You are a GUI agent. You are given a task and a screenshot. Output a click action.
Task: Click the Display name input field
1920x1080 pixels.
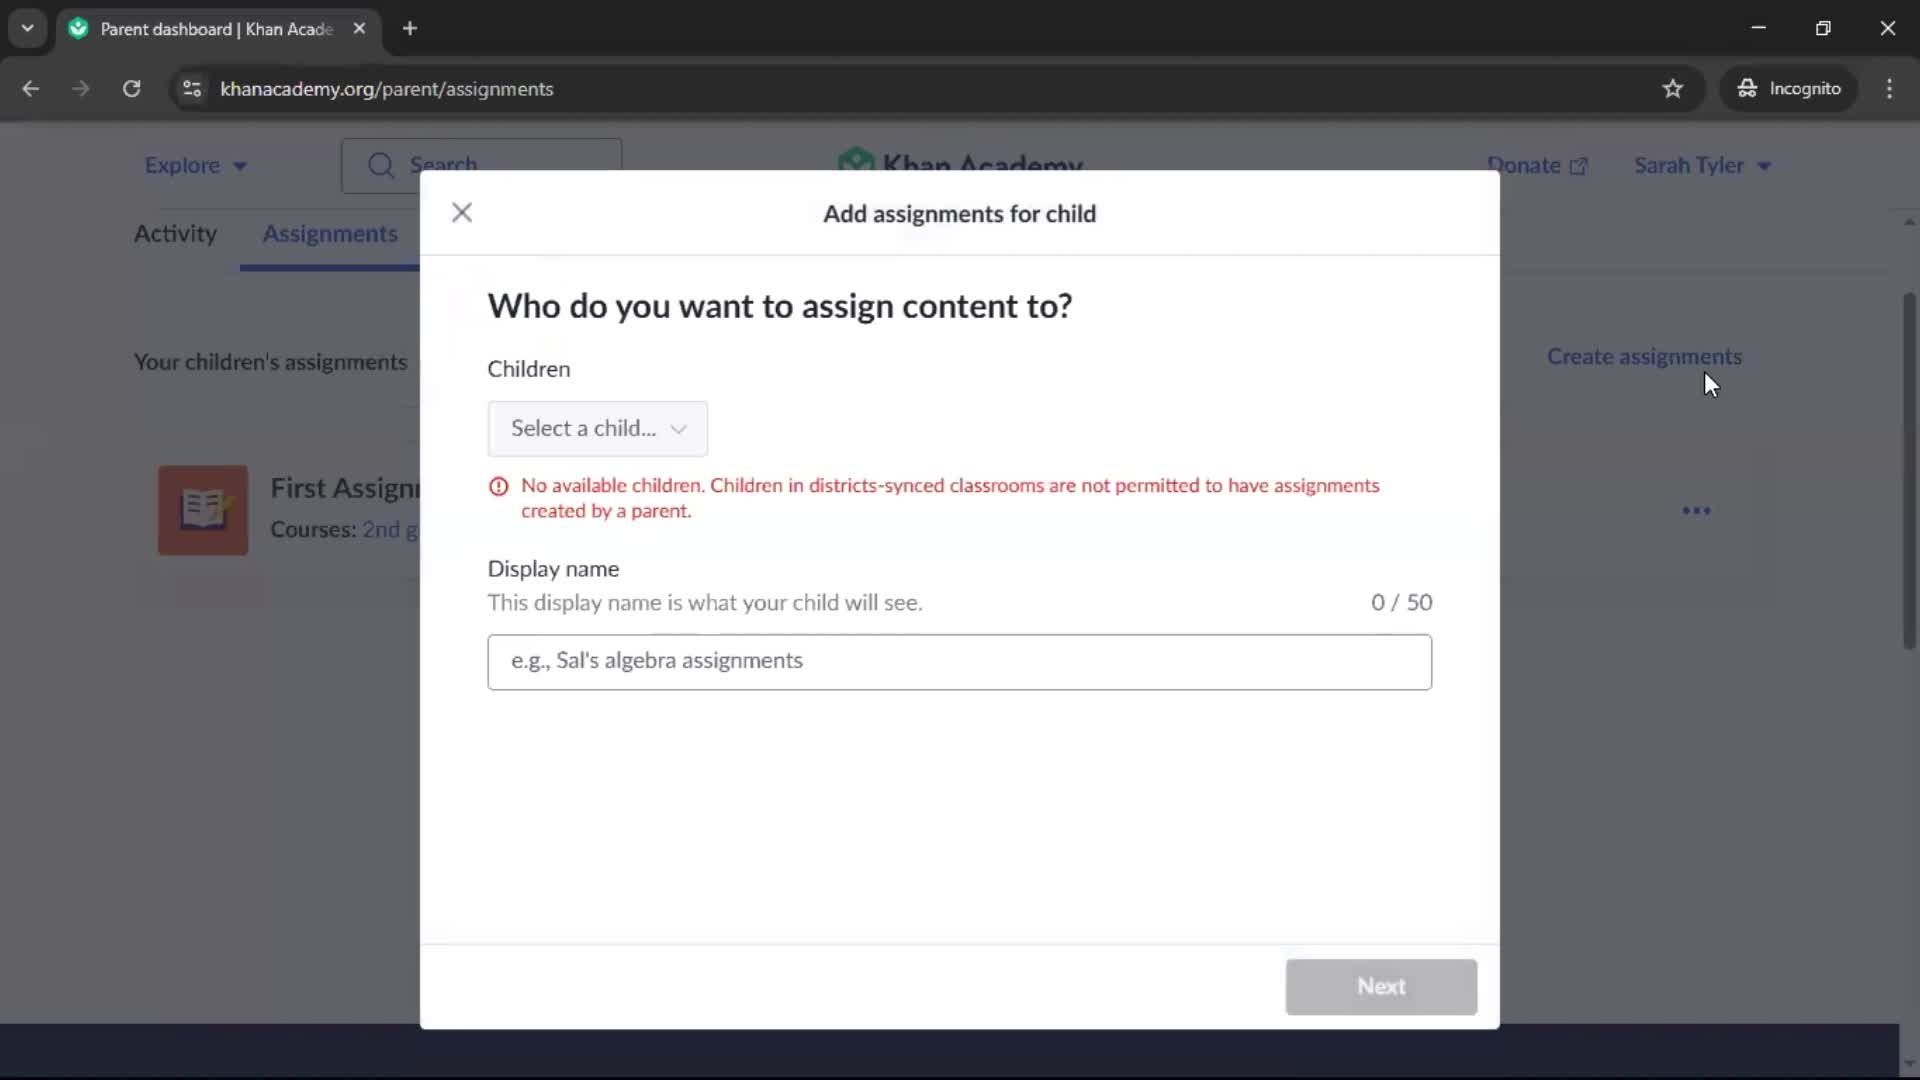point(959,661)
